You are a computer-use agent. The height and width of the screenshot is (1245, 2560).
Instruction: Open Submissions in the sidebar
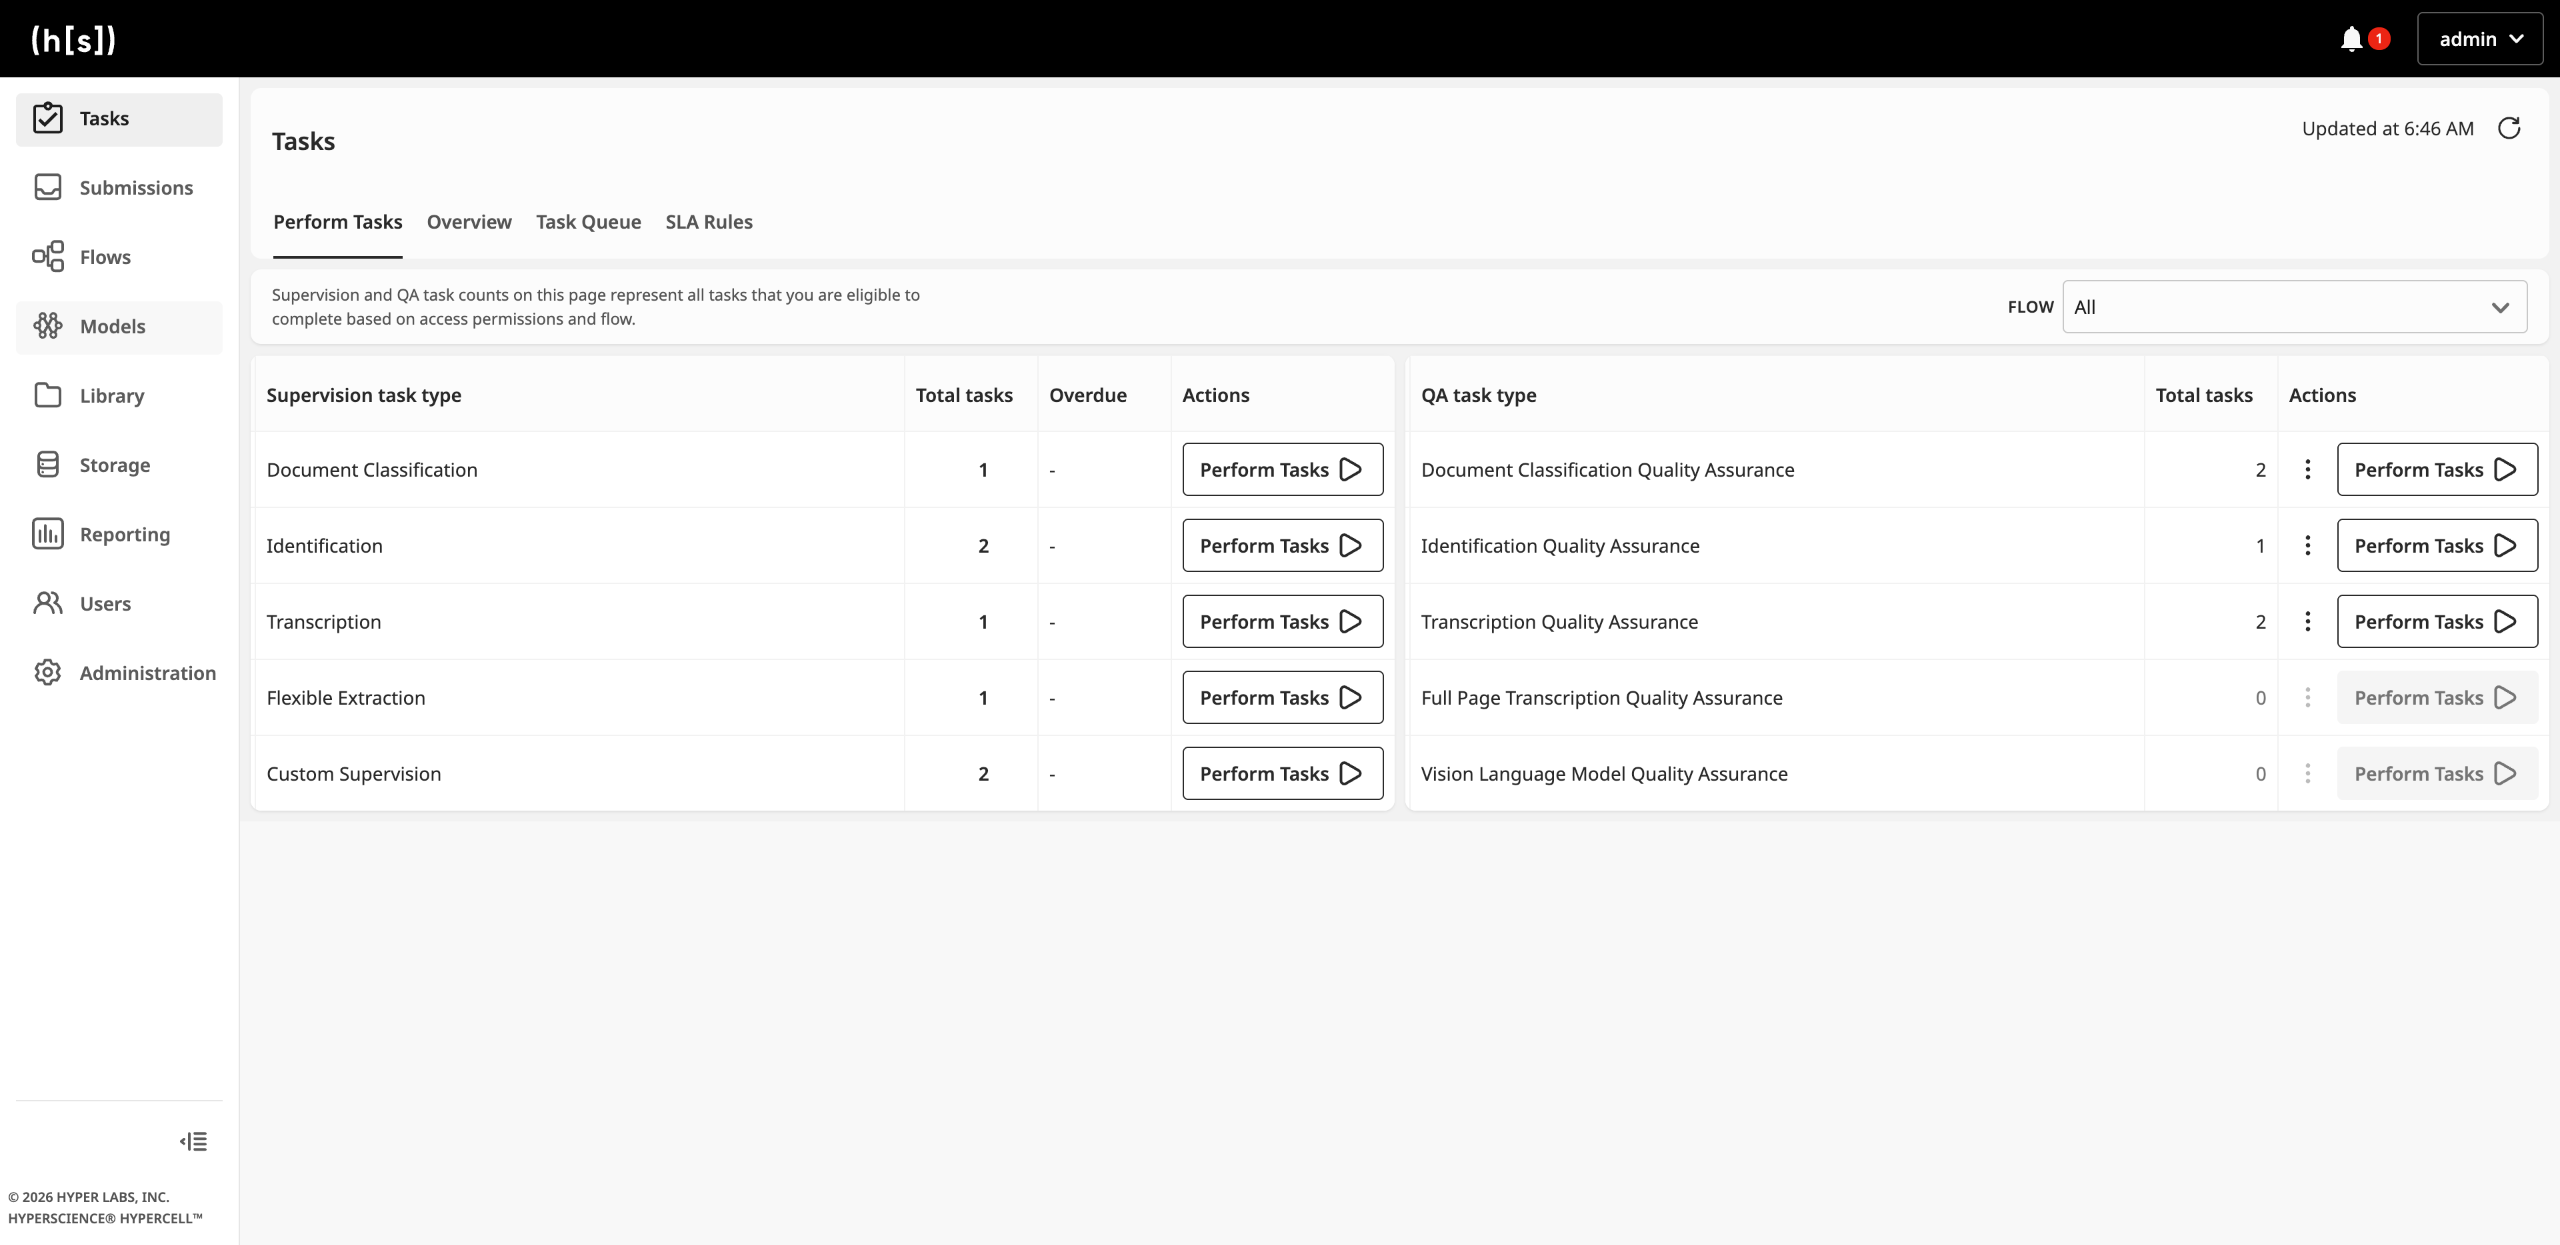click(135, 188)
